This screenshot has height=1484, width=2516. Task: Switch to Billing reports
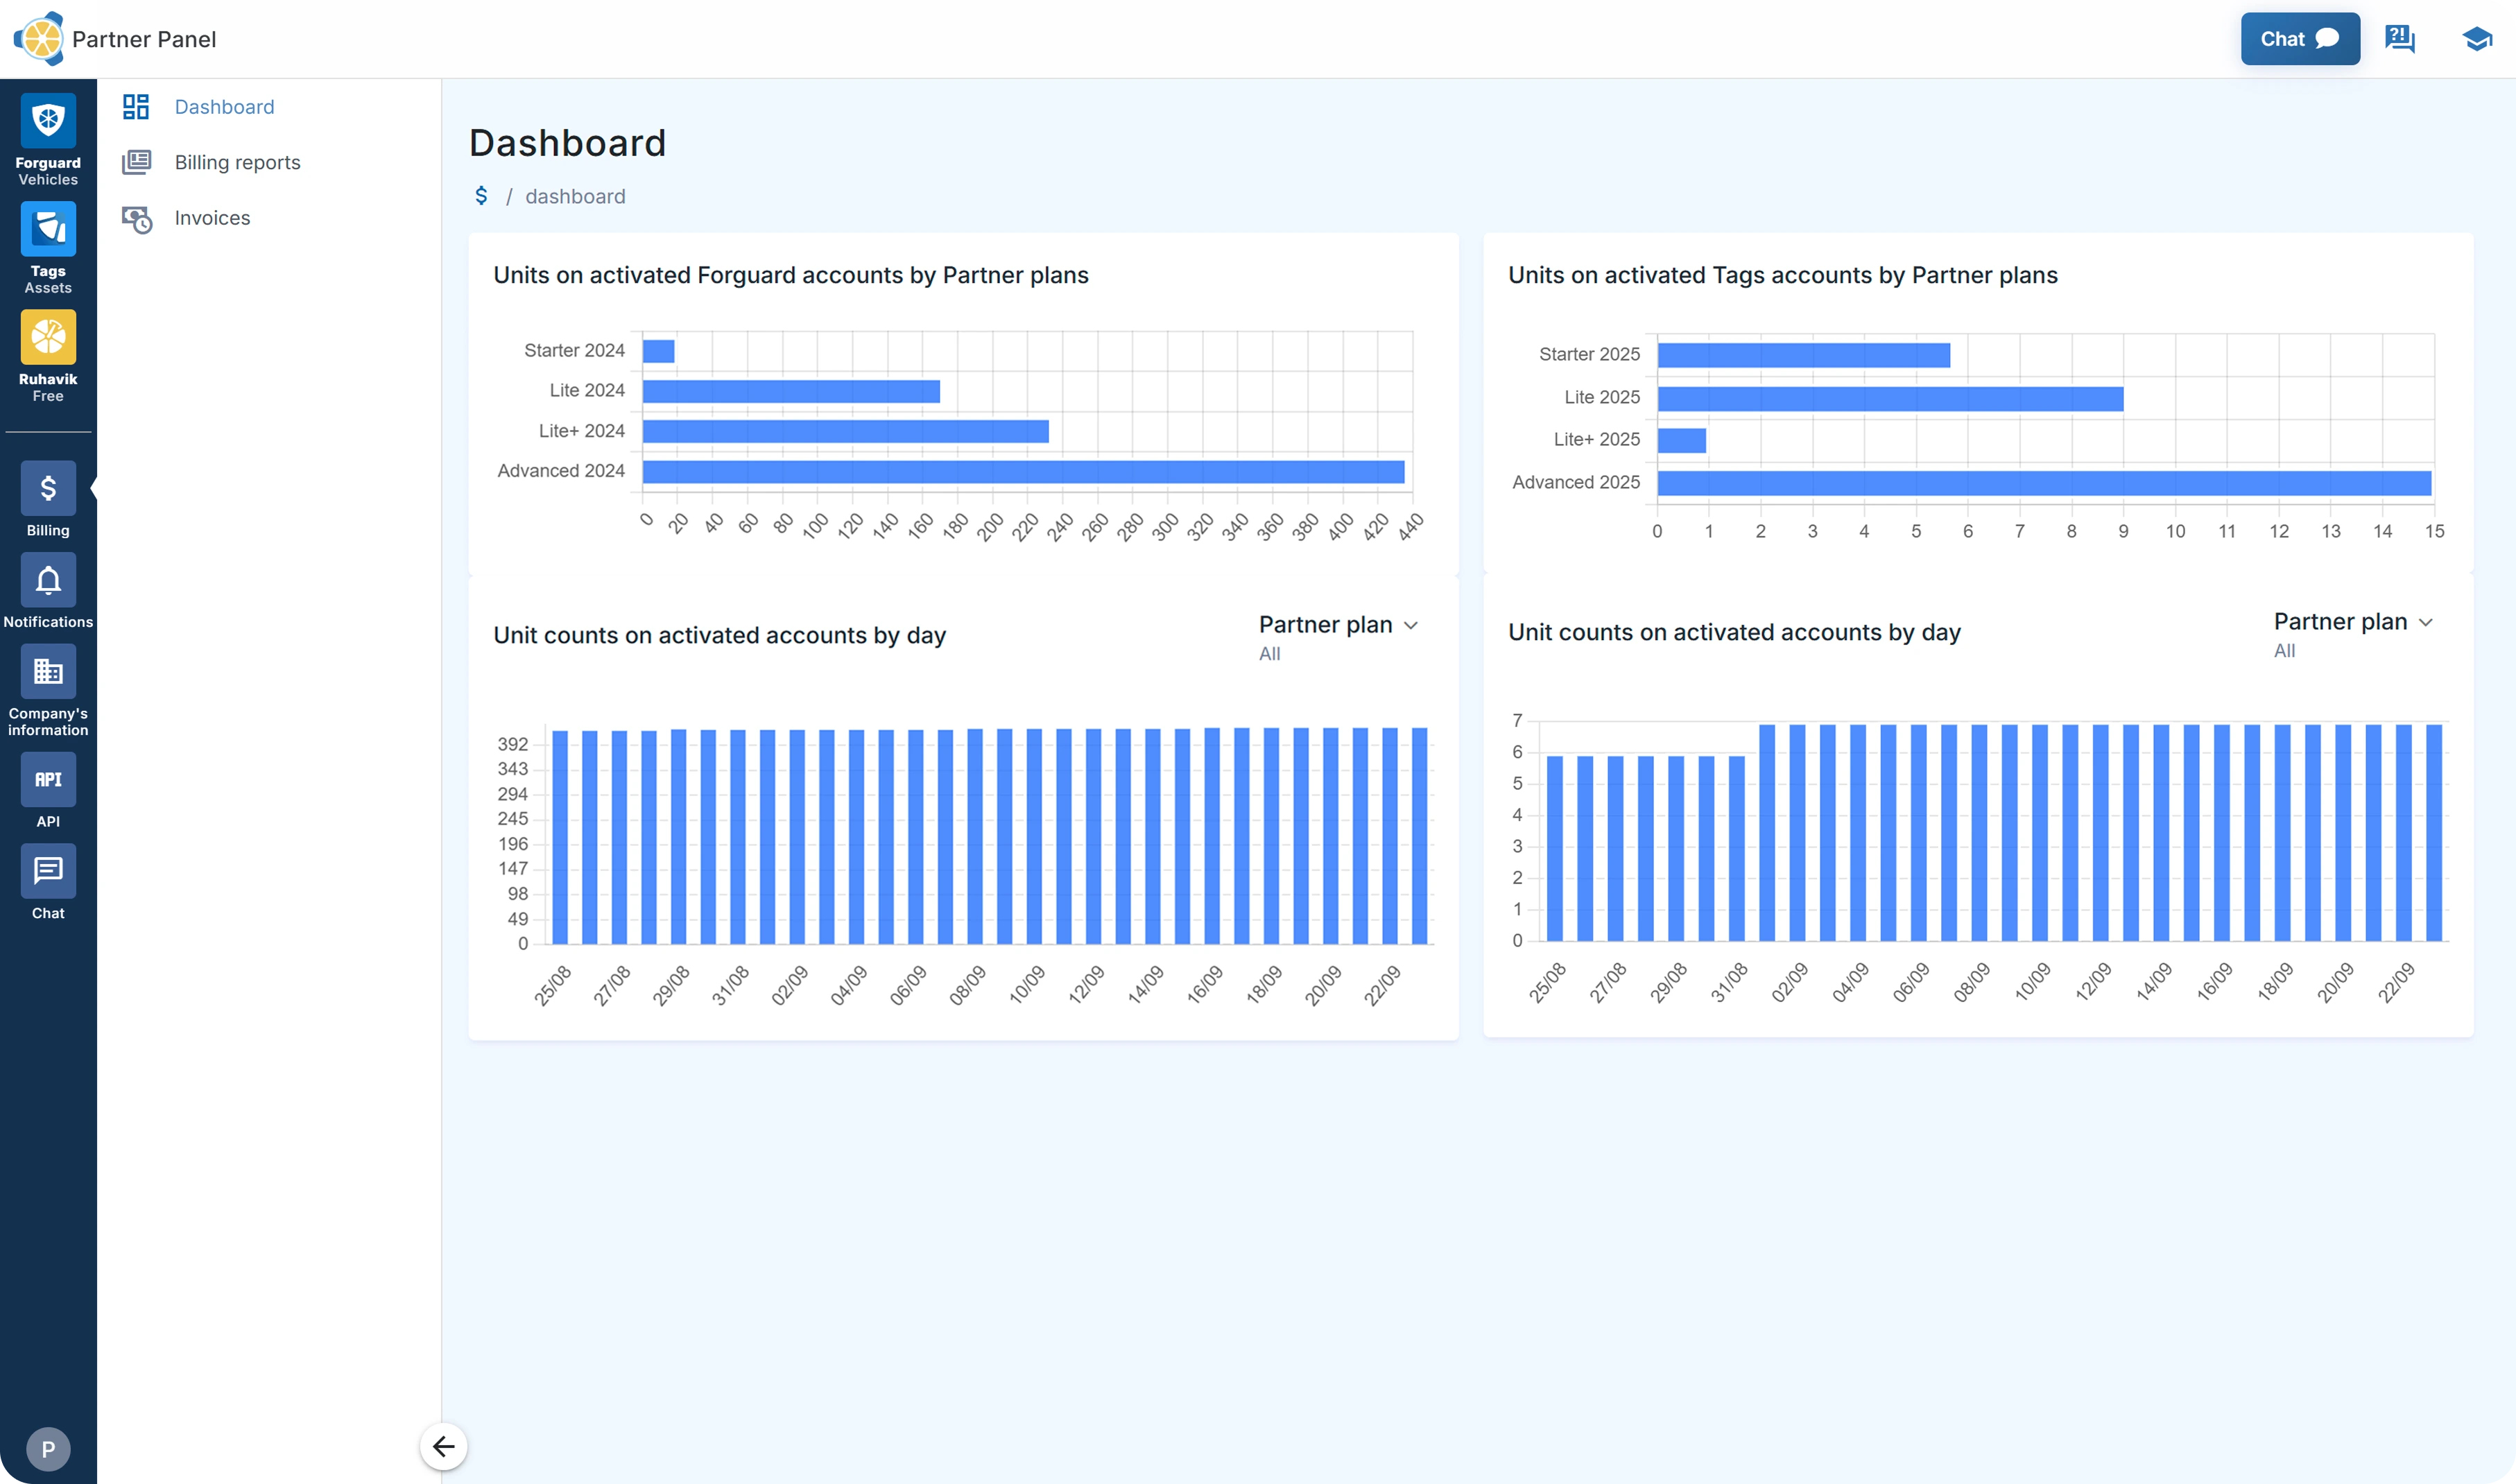[238, 162]
